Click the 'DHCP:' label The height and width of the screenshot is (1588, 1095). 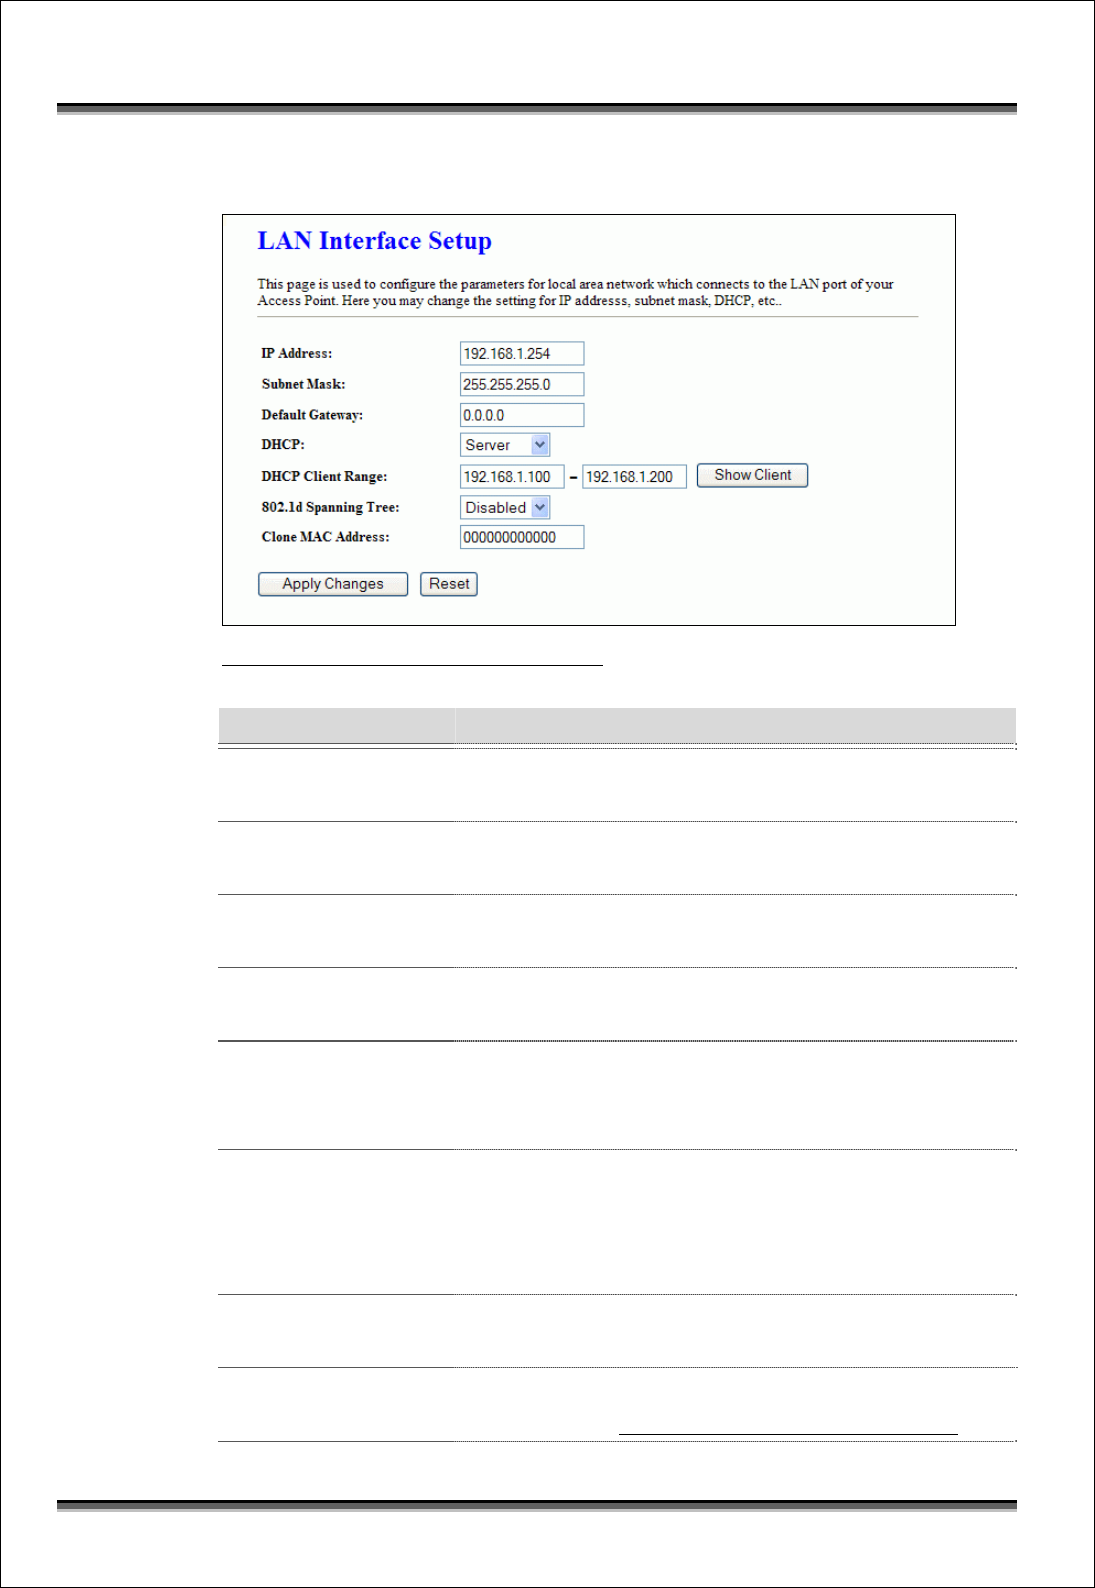coord(283,444)
